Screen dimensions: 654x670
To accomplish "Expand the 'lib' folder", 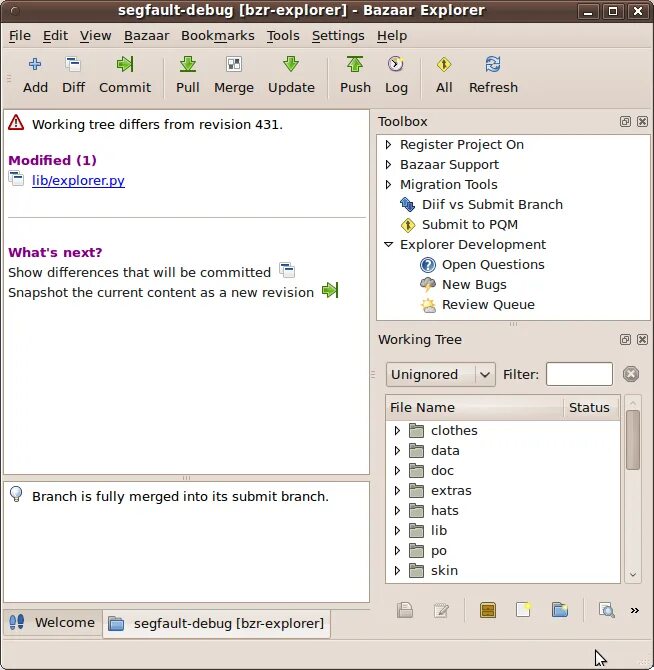I will pyautogui.click(x=397, y=530).
